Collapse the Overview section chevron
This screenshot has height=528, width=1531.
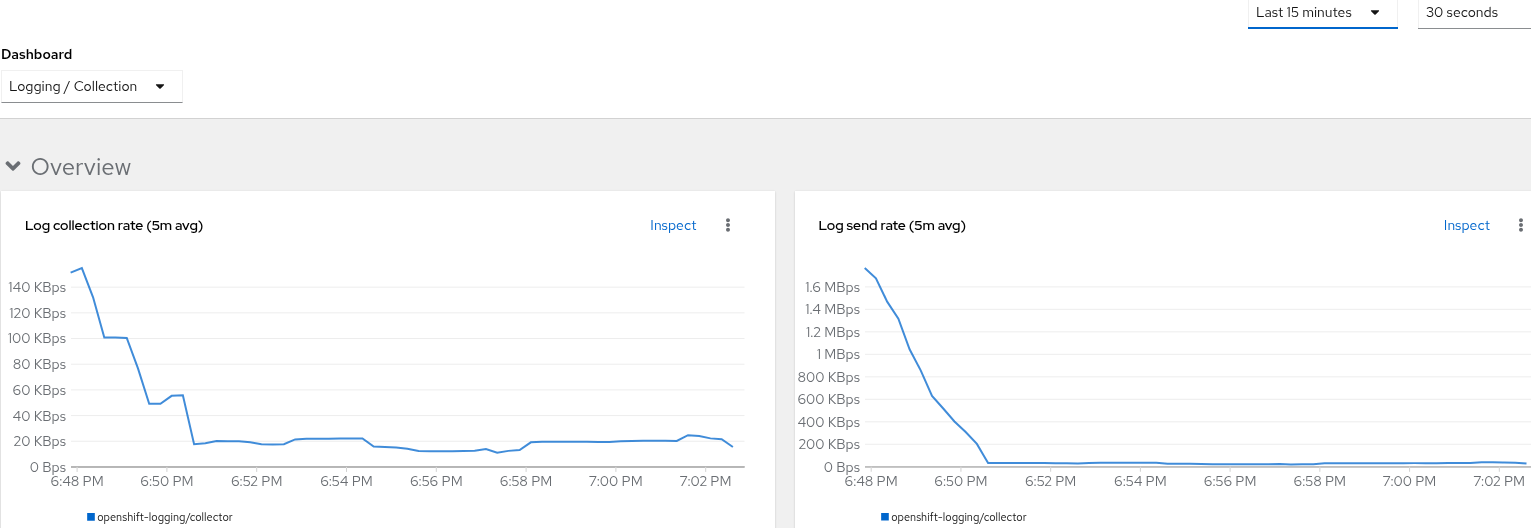coord(13,166)
